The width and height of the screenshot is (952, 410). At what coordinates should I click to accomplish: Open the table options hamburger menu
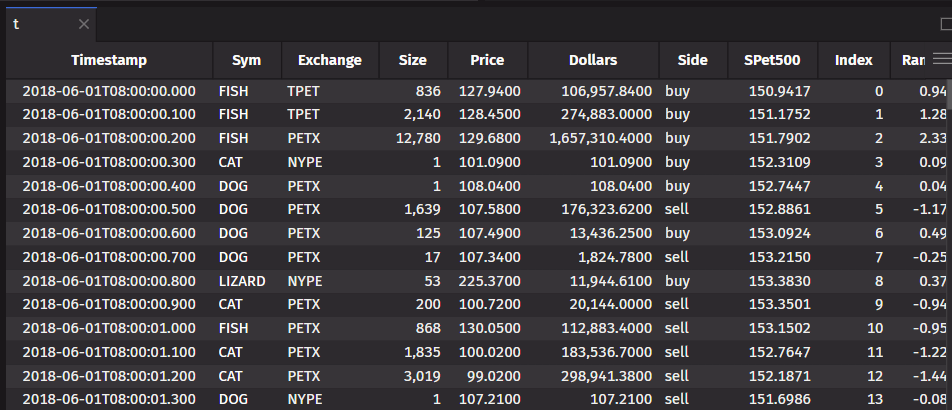click(941, 60)
